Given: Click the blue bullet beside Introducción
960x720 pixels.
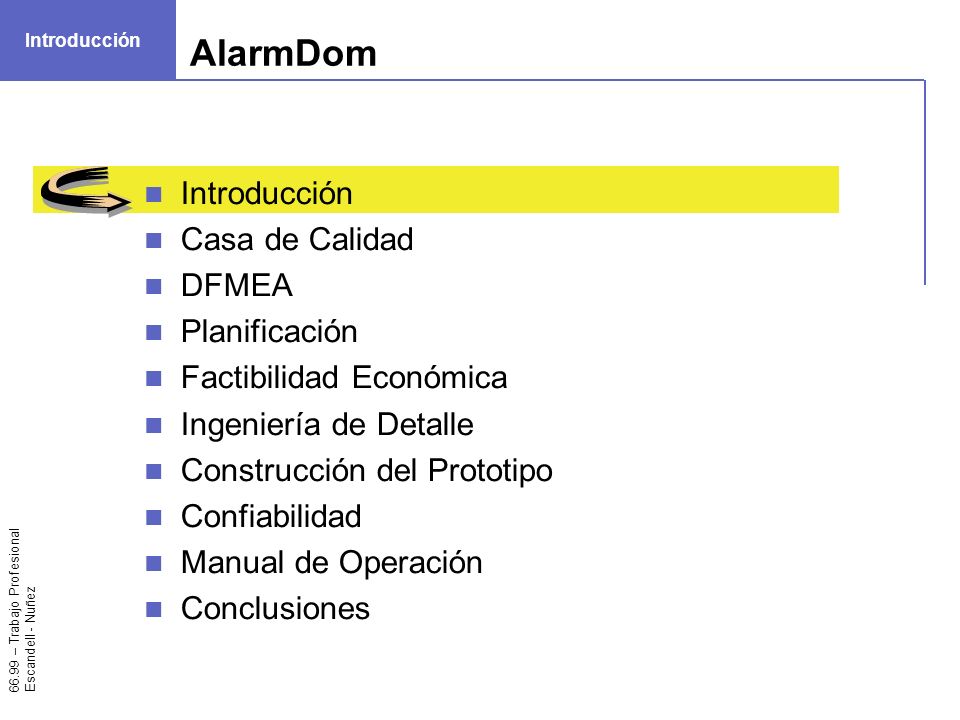Looking at the screenshot, I should click(x=154, y=195).
